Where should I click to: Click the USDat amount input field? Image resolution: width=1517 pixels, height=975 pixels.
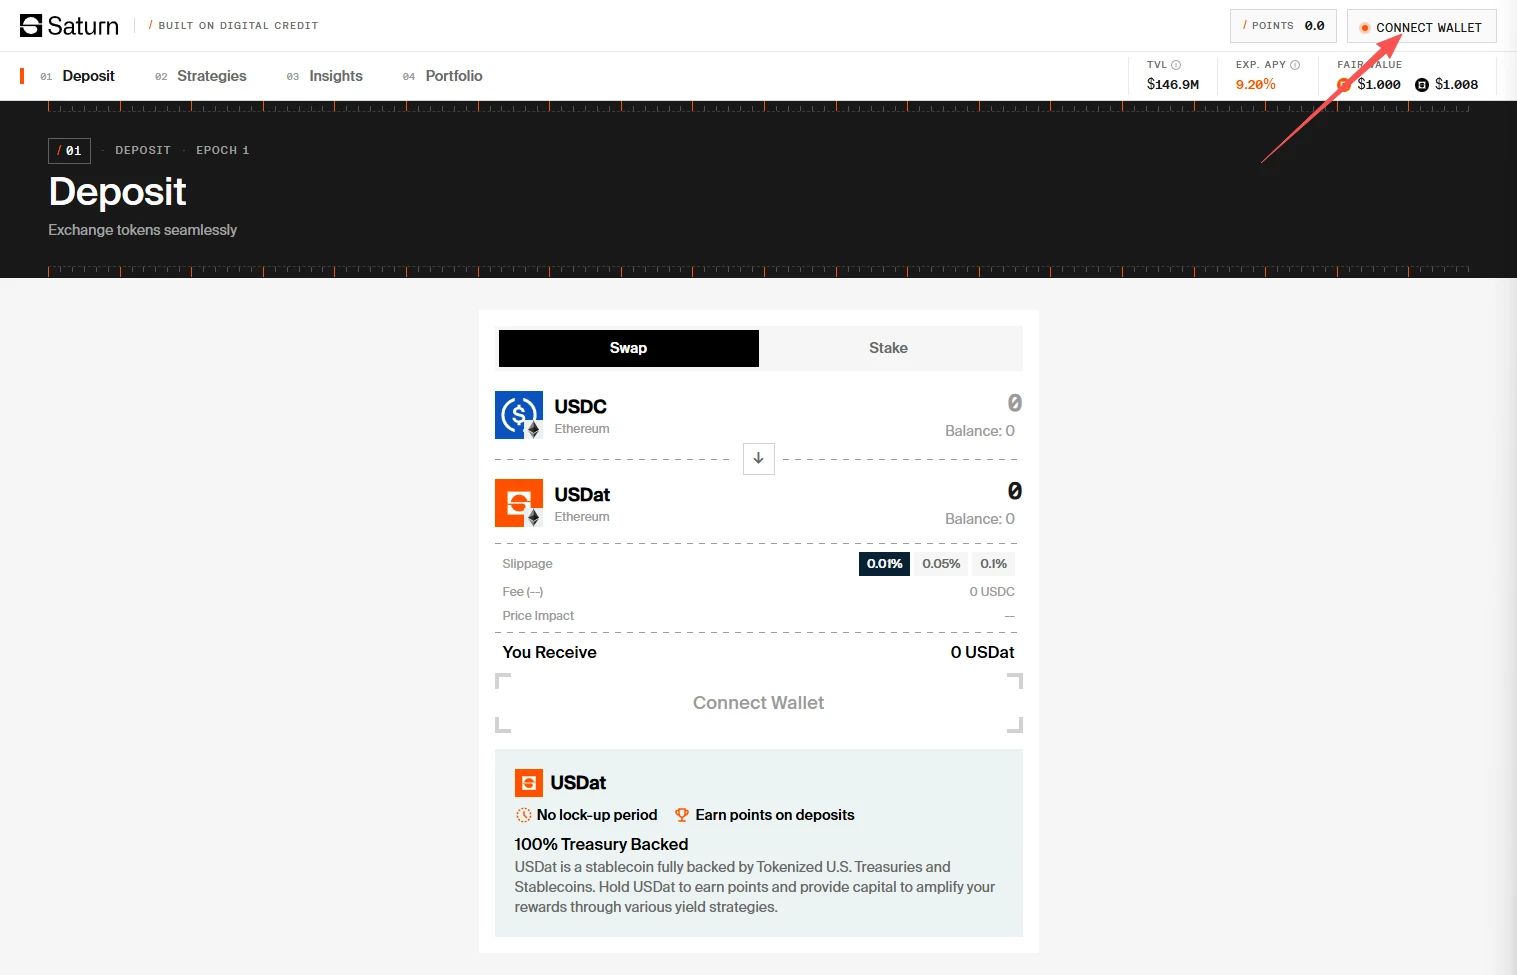(1014, 491)
